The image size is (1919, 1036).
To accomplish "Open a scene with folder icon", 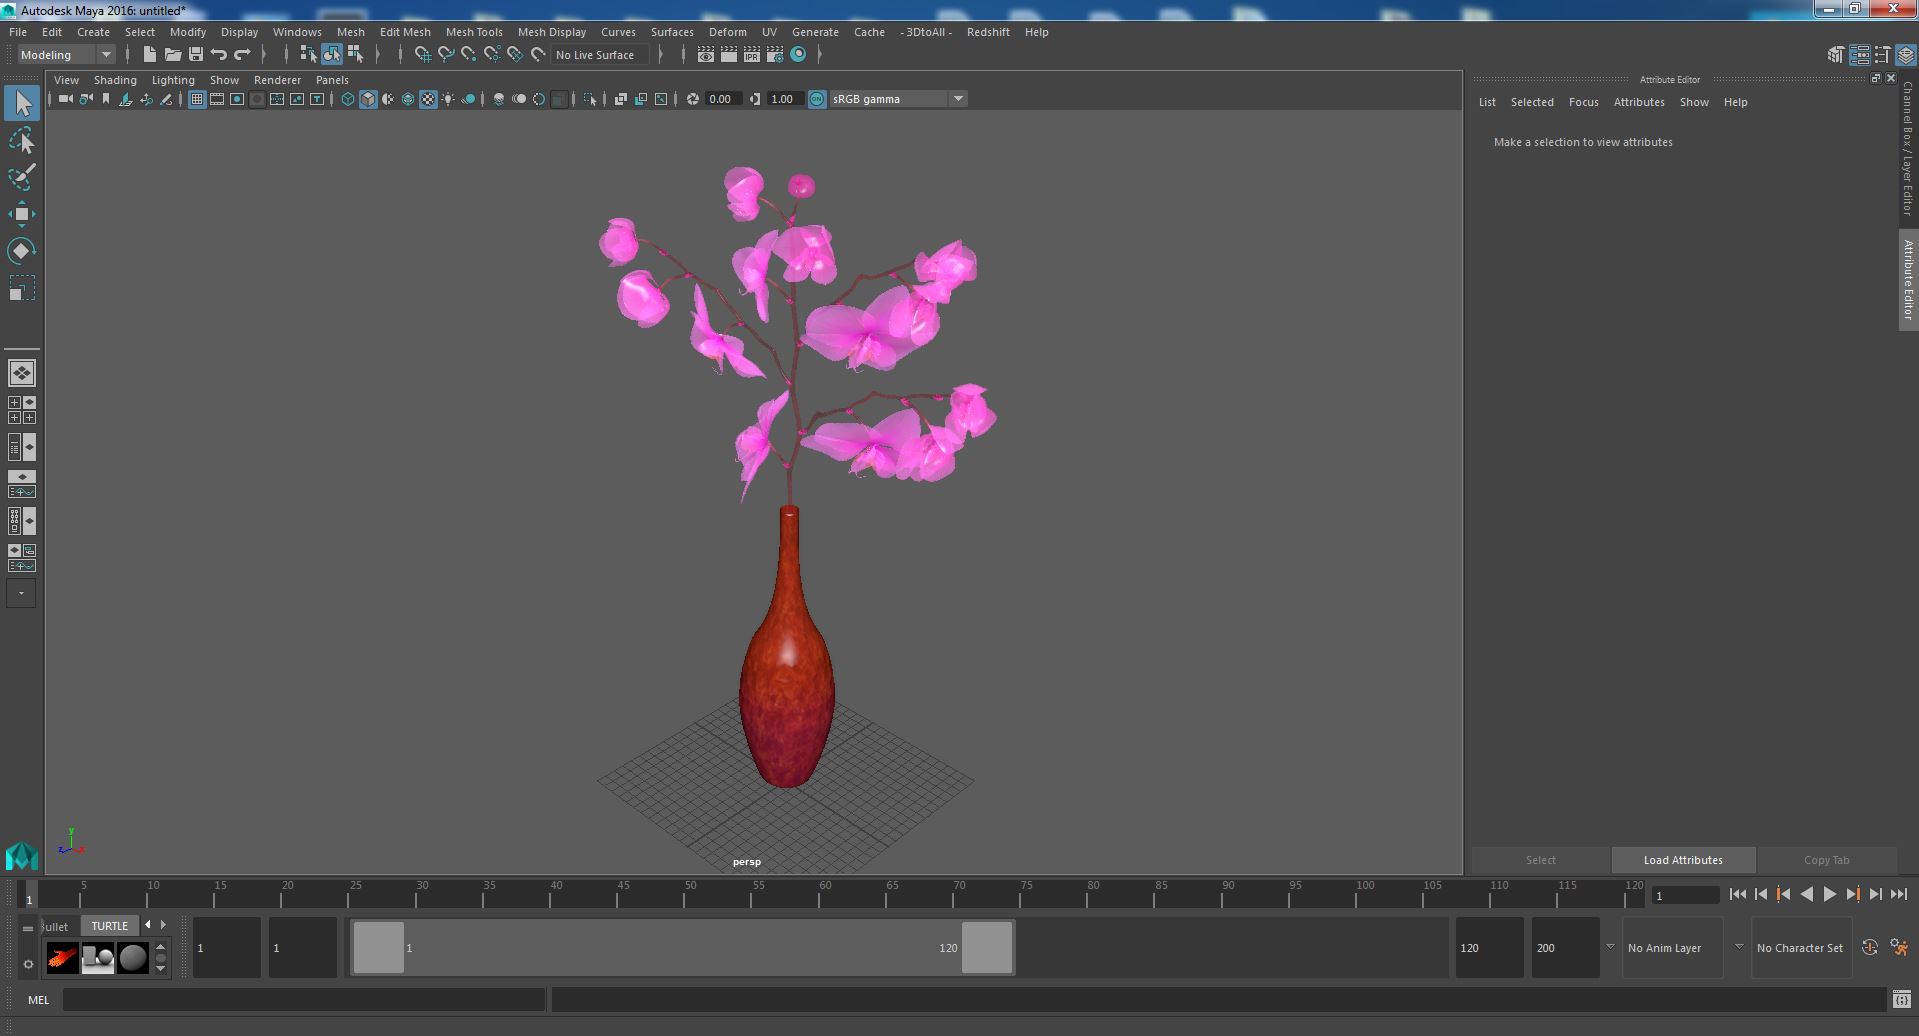I will [172, 54].
